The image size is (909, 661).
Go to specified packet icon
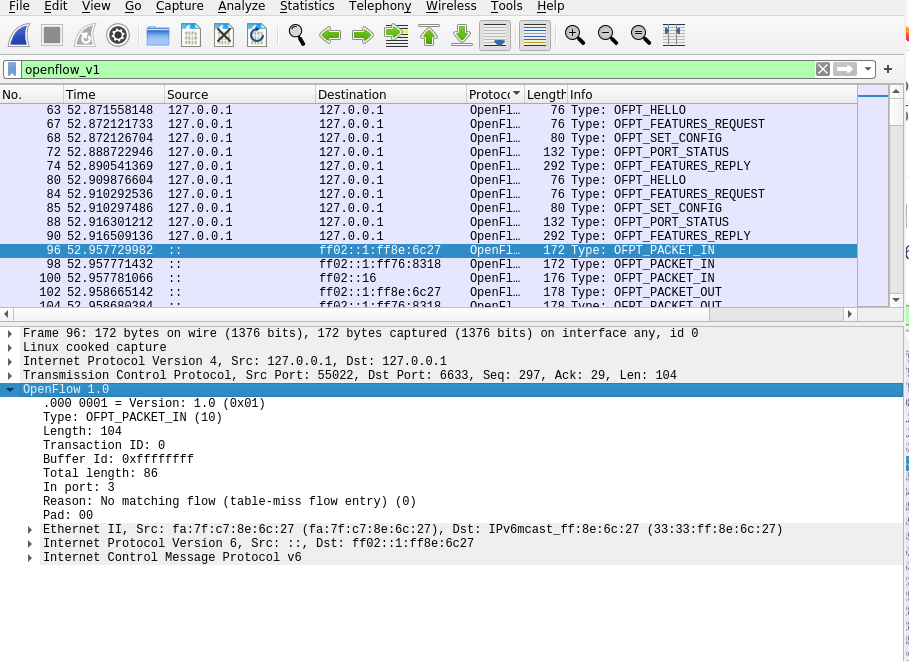pos(396,35)
